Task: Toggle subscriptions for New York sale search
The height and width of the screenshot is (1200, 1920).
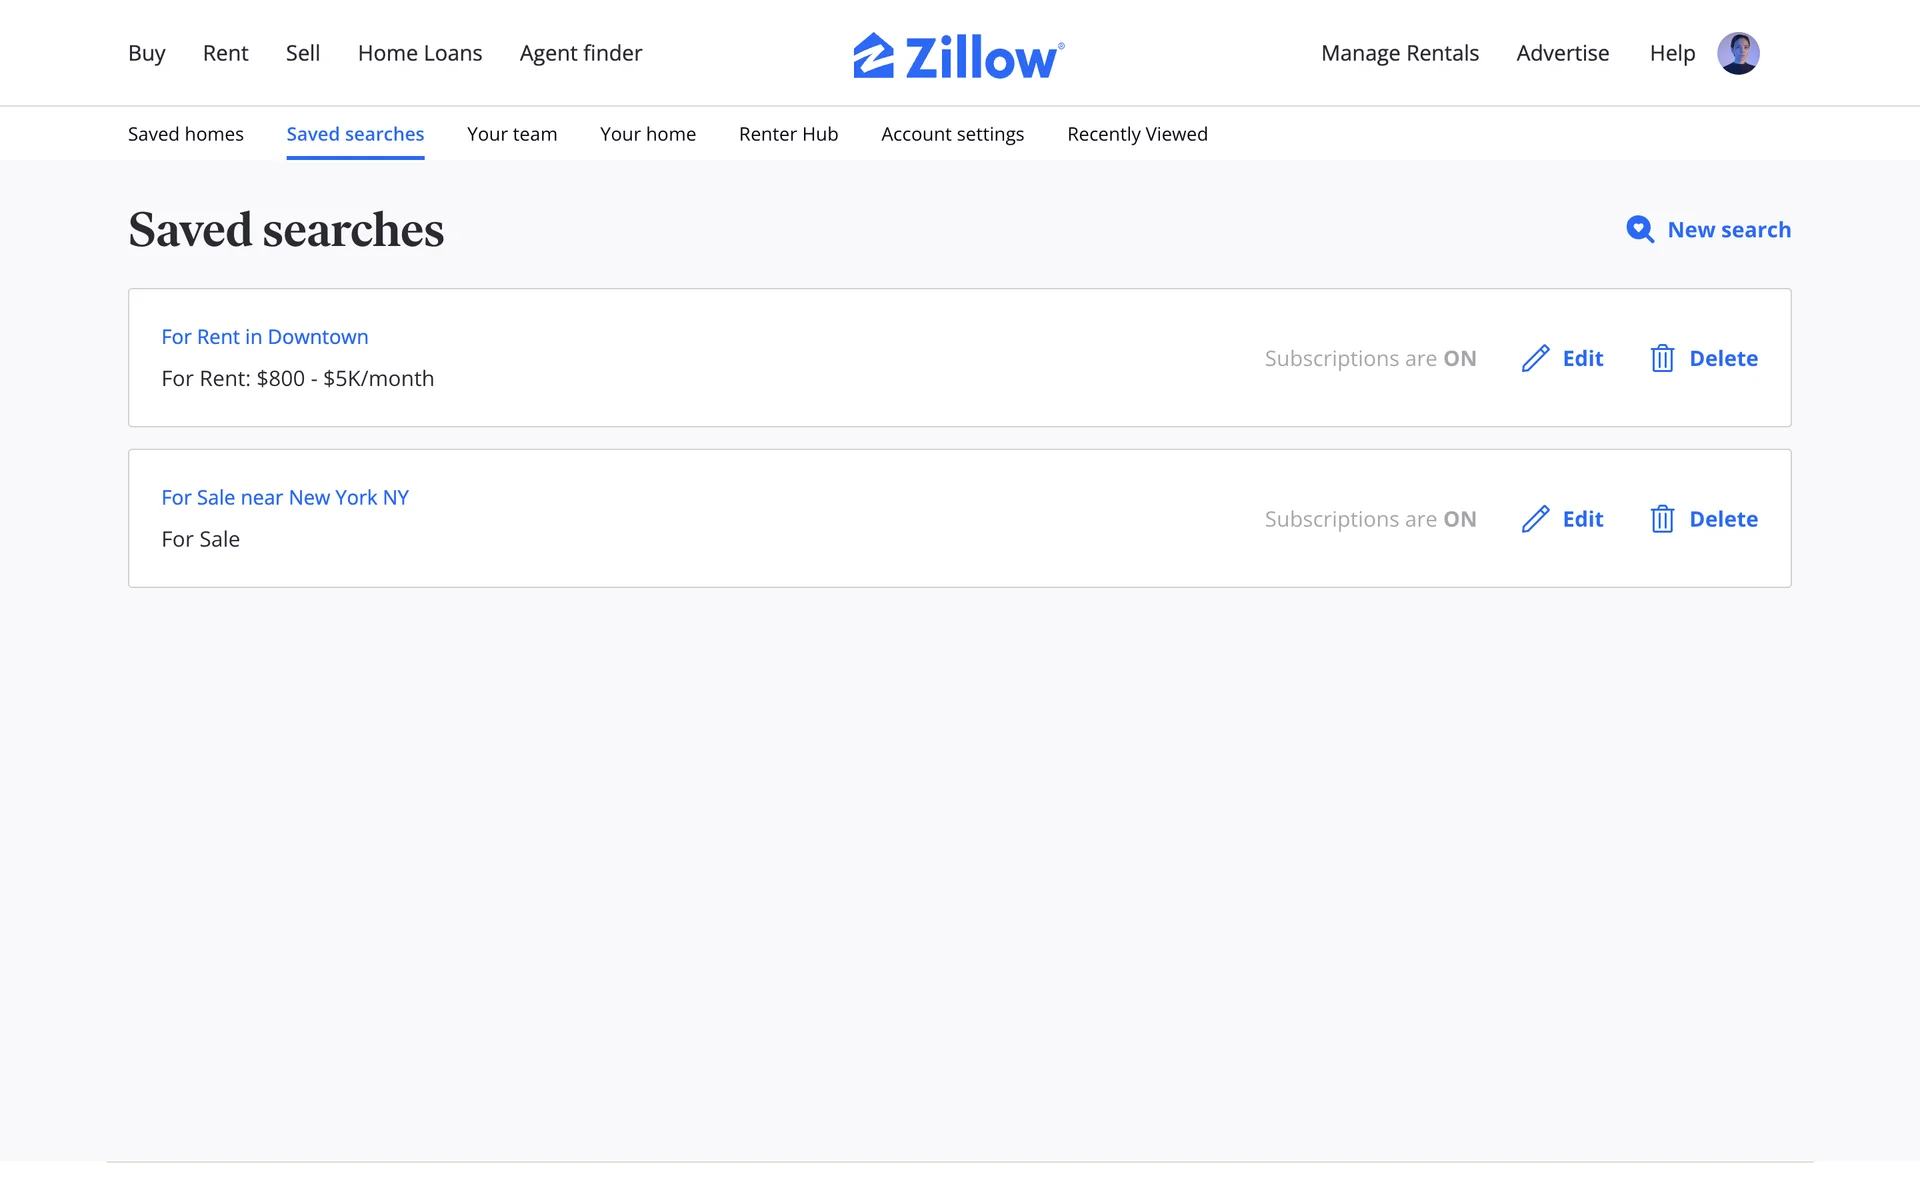Action: [x=1370, y=519]
